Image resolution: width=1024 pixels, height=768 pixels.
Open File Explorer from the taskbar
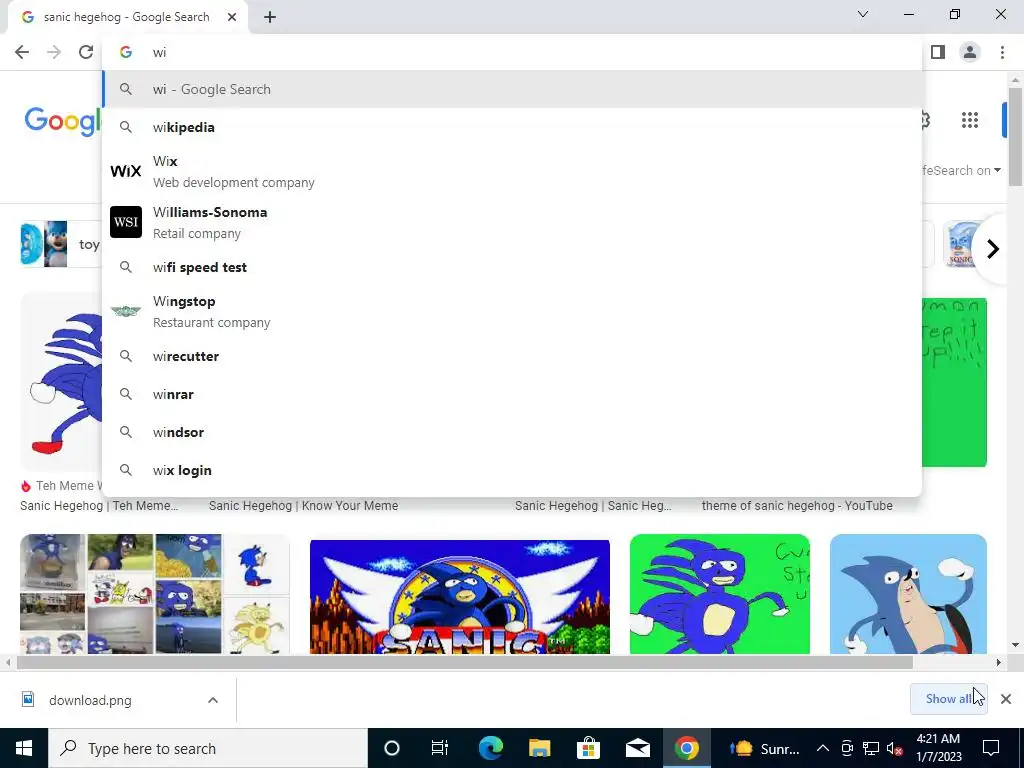(x=539, y=748)
